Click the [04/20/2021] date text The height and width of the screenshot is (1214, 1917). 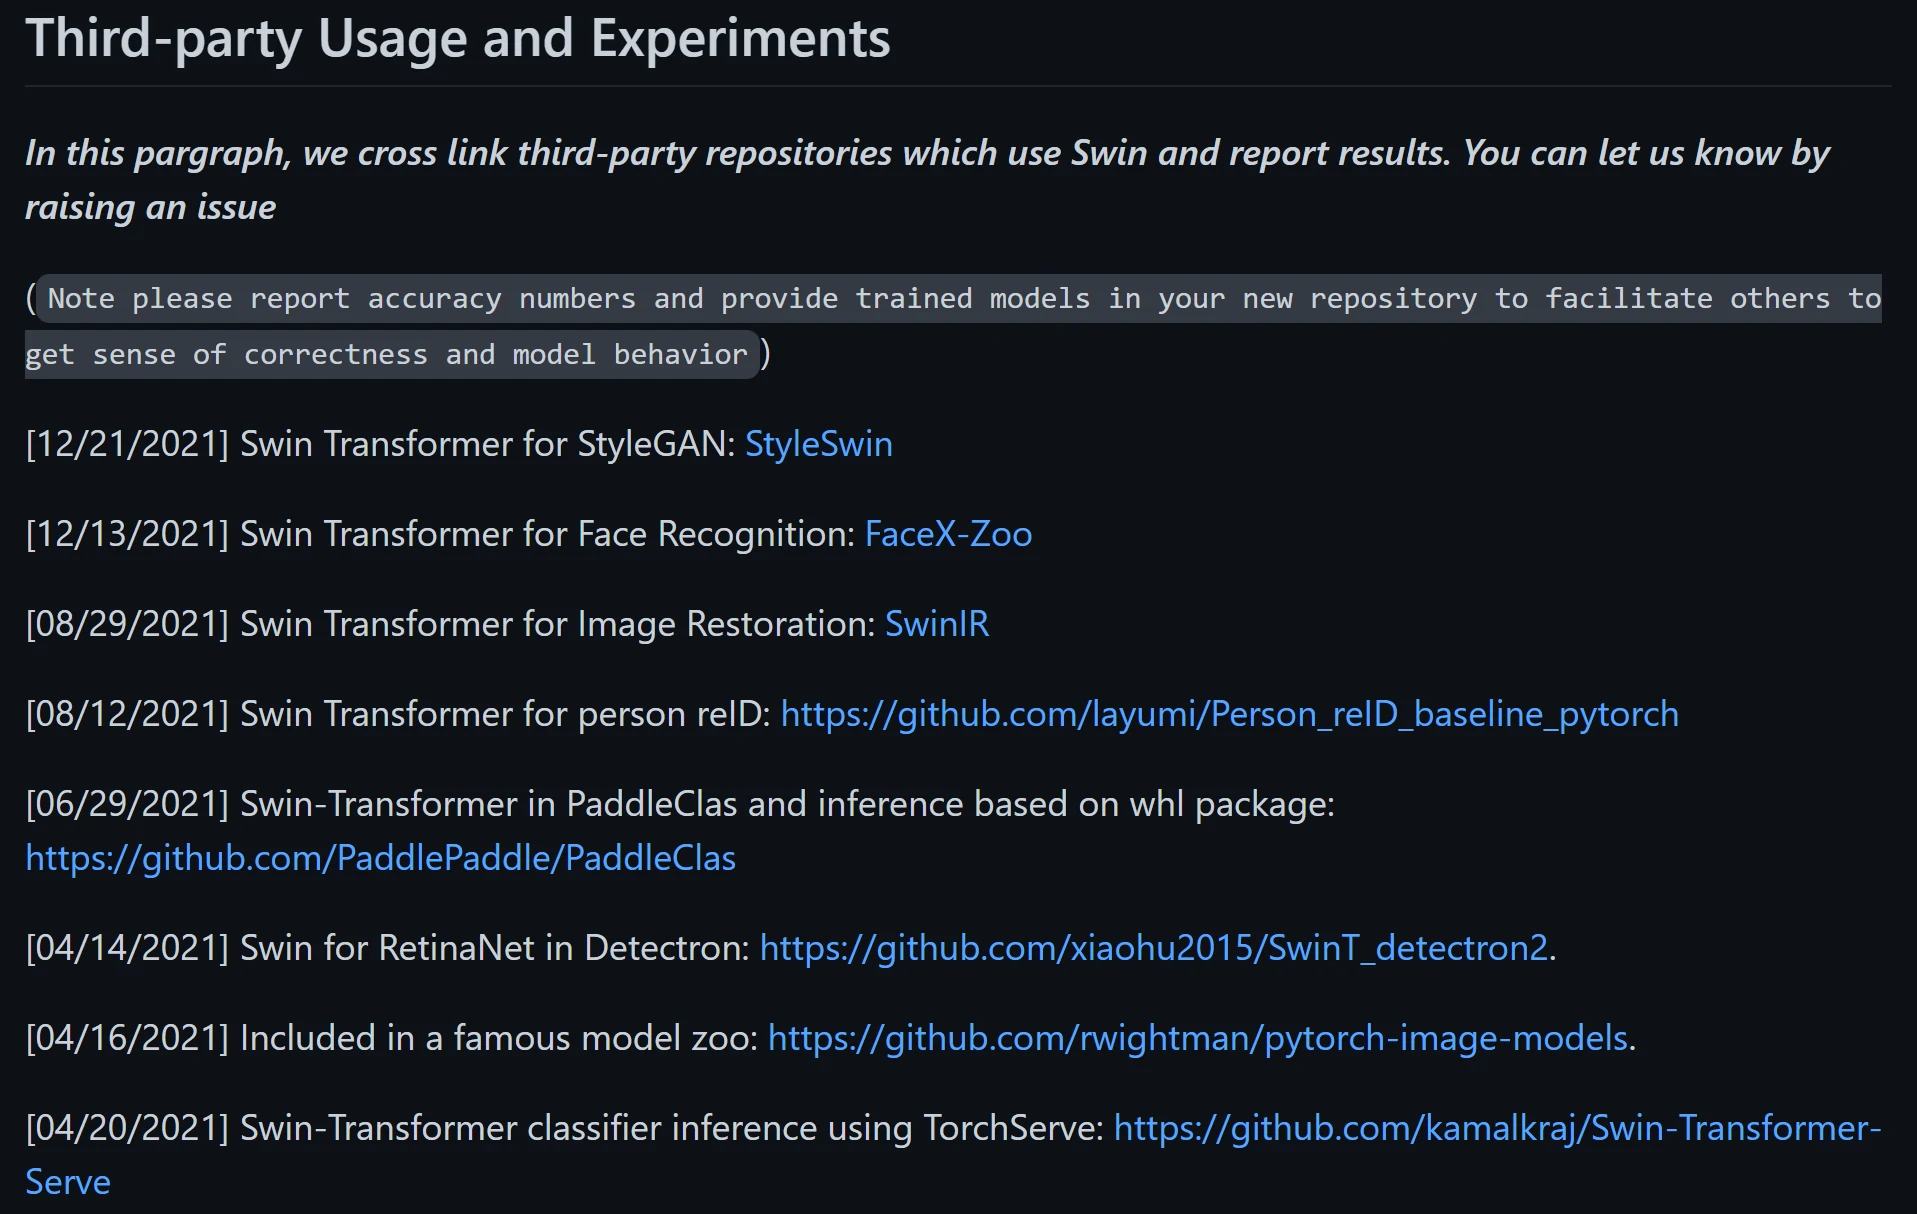tap(127, 1128)
